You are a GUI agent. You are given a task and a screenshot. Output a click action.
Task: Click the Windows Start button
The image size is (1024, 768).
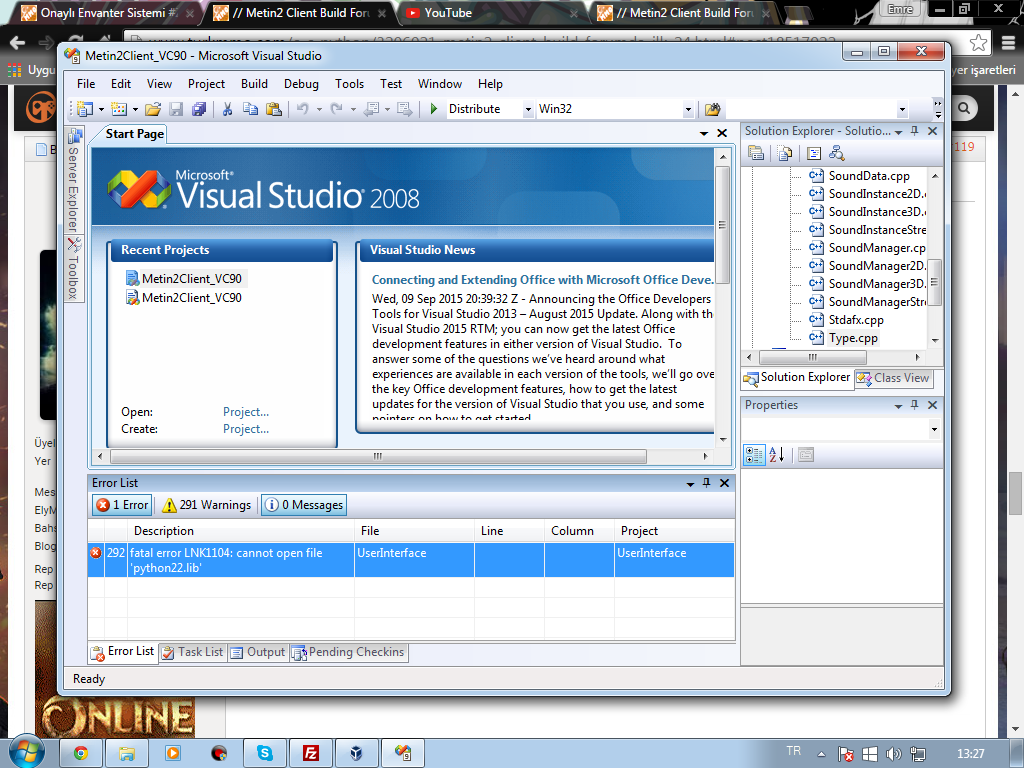click(x=25, y=752)
